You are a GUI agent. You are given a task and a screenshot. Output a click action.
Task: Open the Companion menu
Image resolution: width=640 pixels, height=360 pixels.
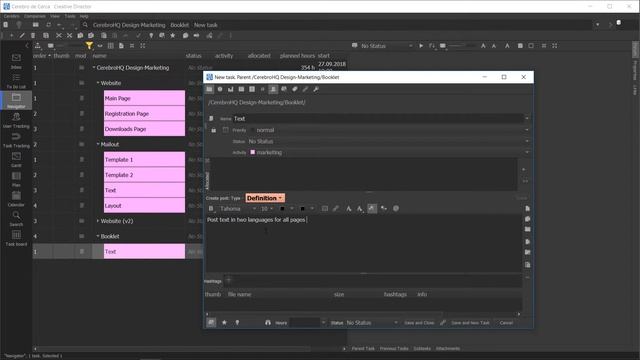[35, 16]
